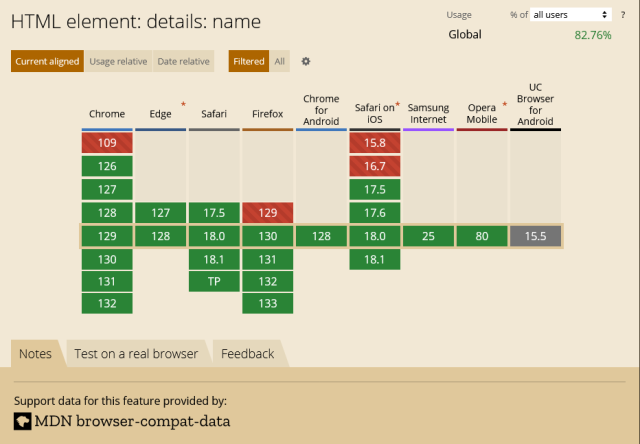The width and height of the screenshot is (640, 444).
Task: Click the Chrome column header
Action: (x=107, y=114)
